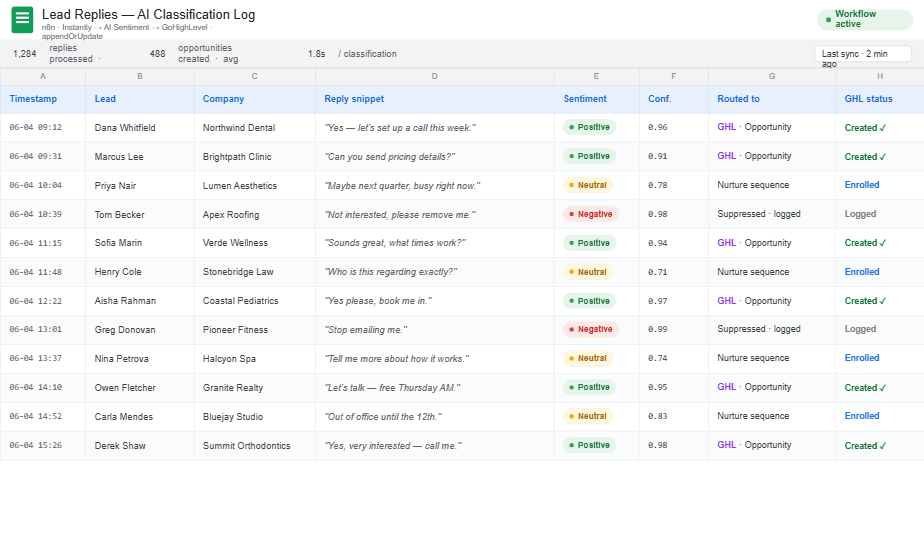
Task: Select column letter A
Action: point(42,77)
